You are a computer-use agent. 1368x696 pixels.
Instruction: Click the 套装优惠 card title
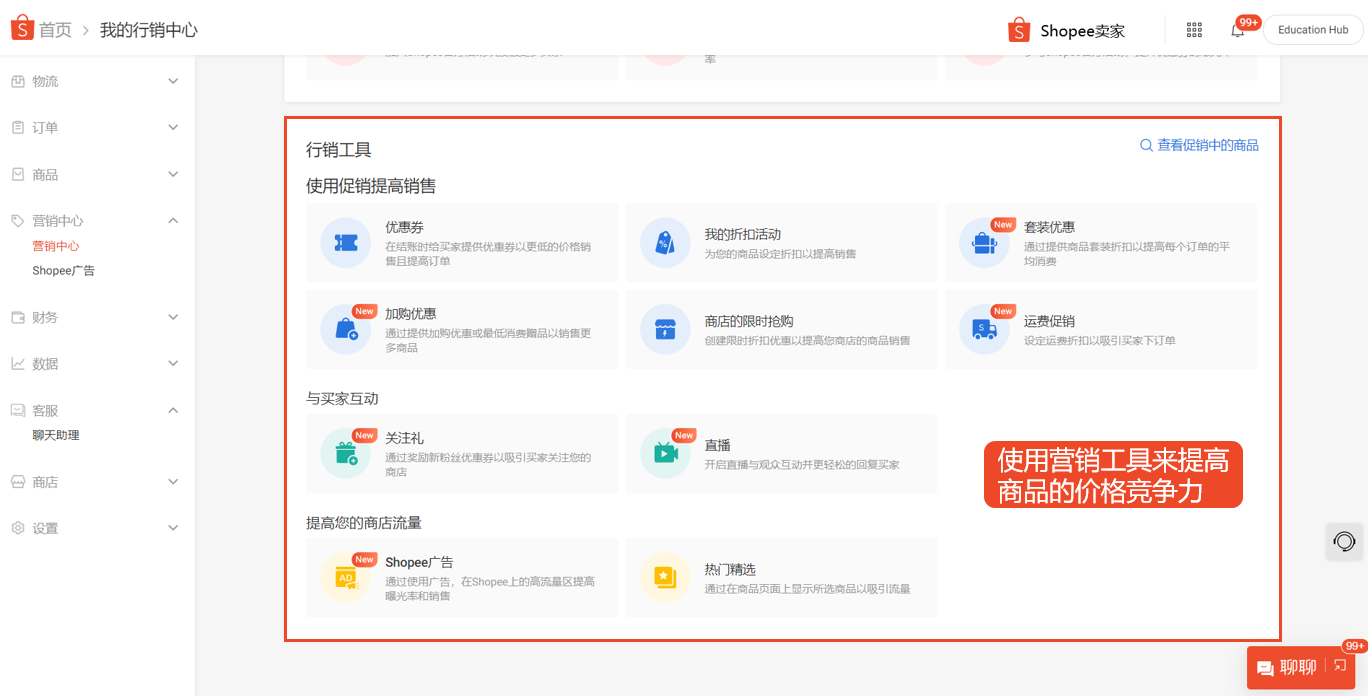point(1049,227)
